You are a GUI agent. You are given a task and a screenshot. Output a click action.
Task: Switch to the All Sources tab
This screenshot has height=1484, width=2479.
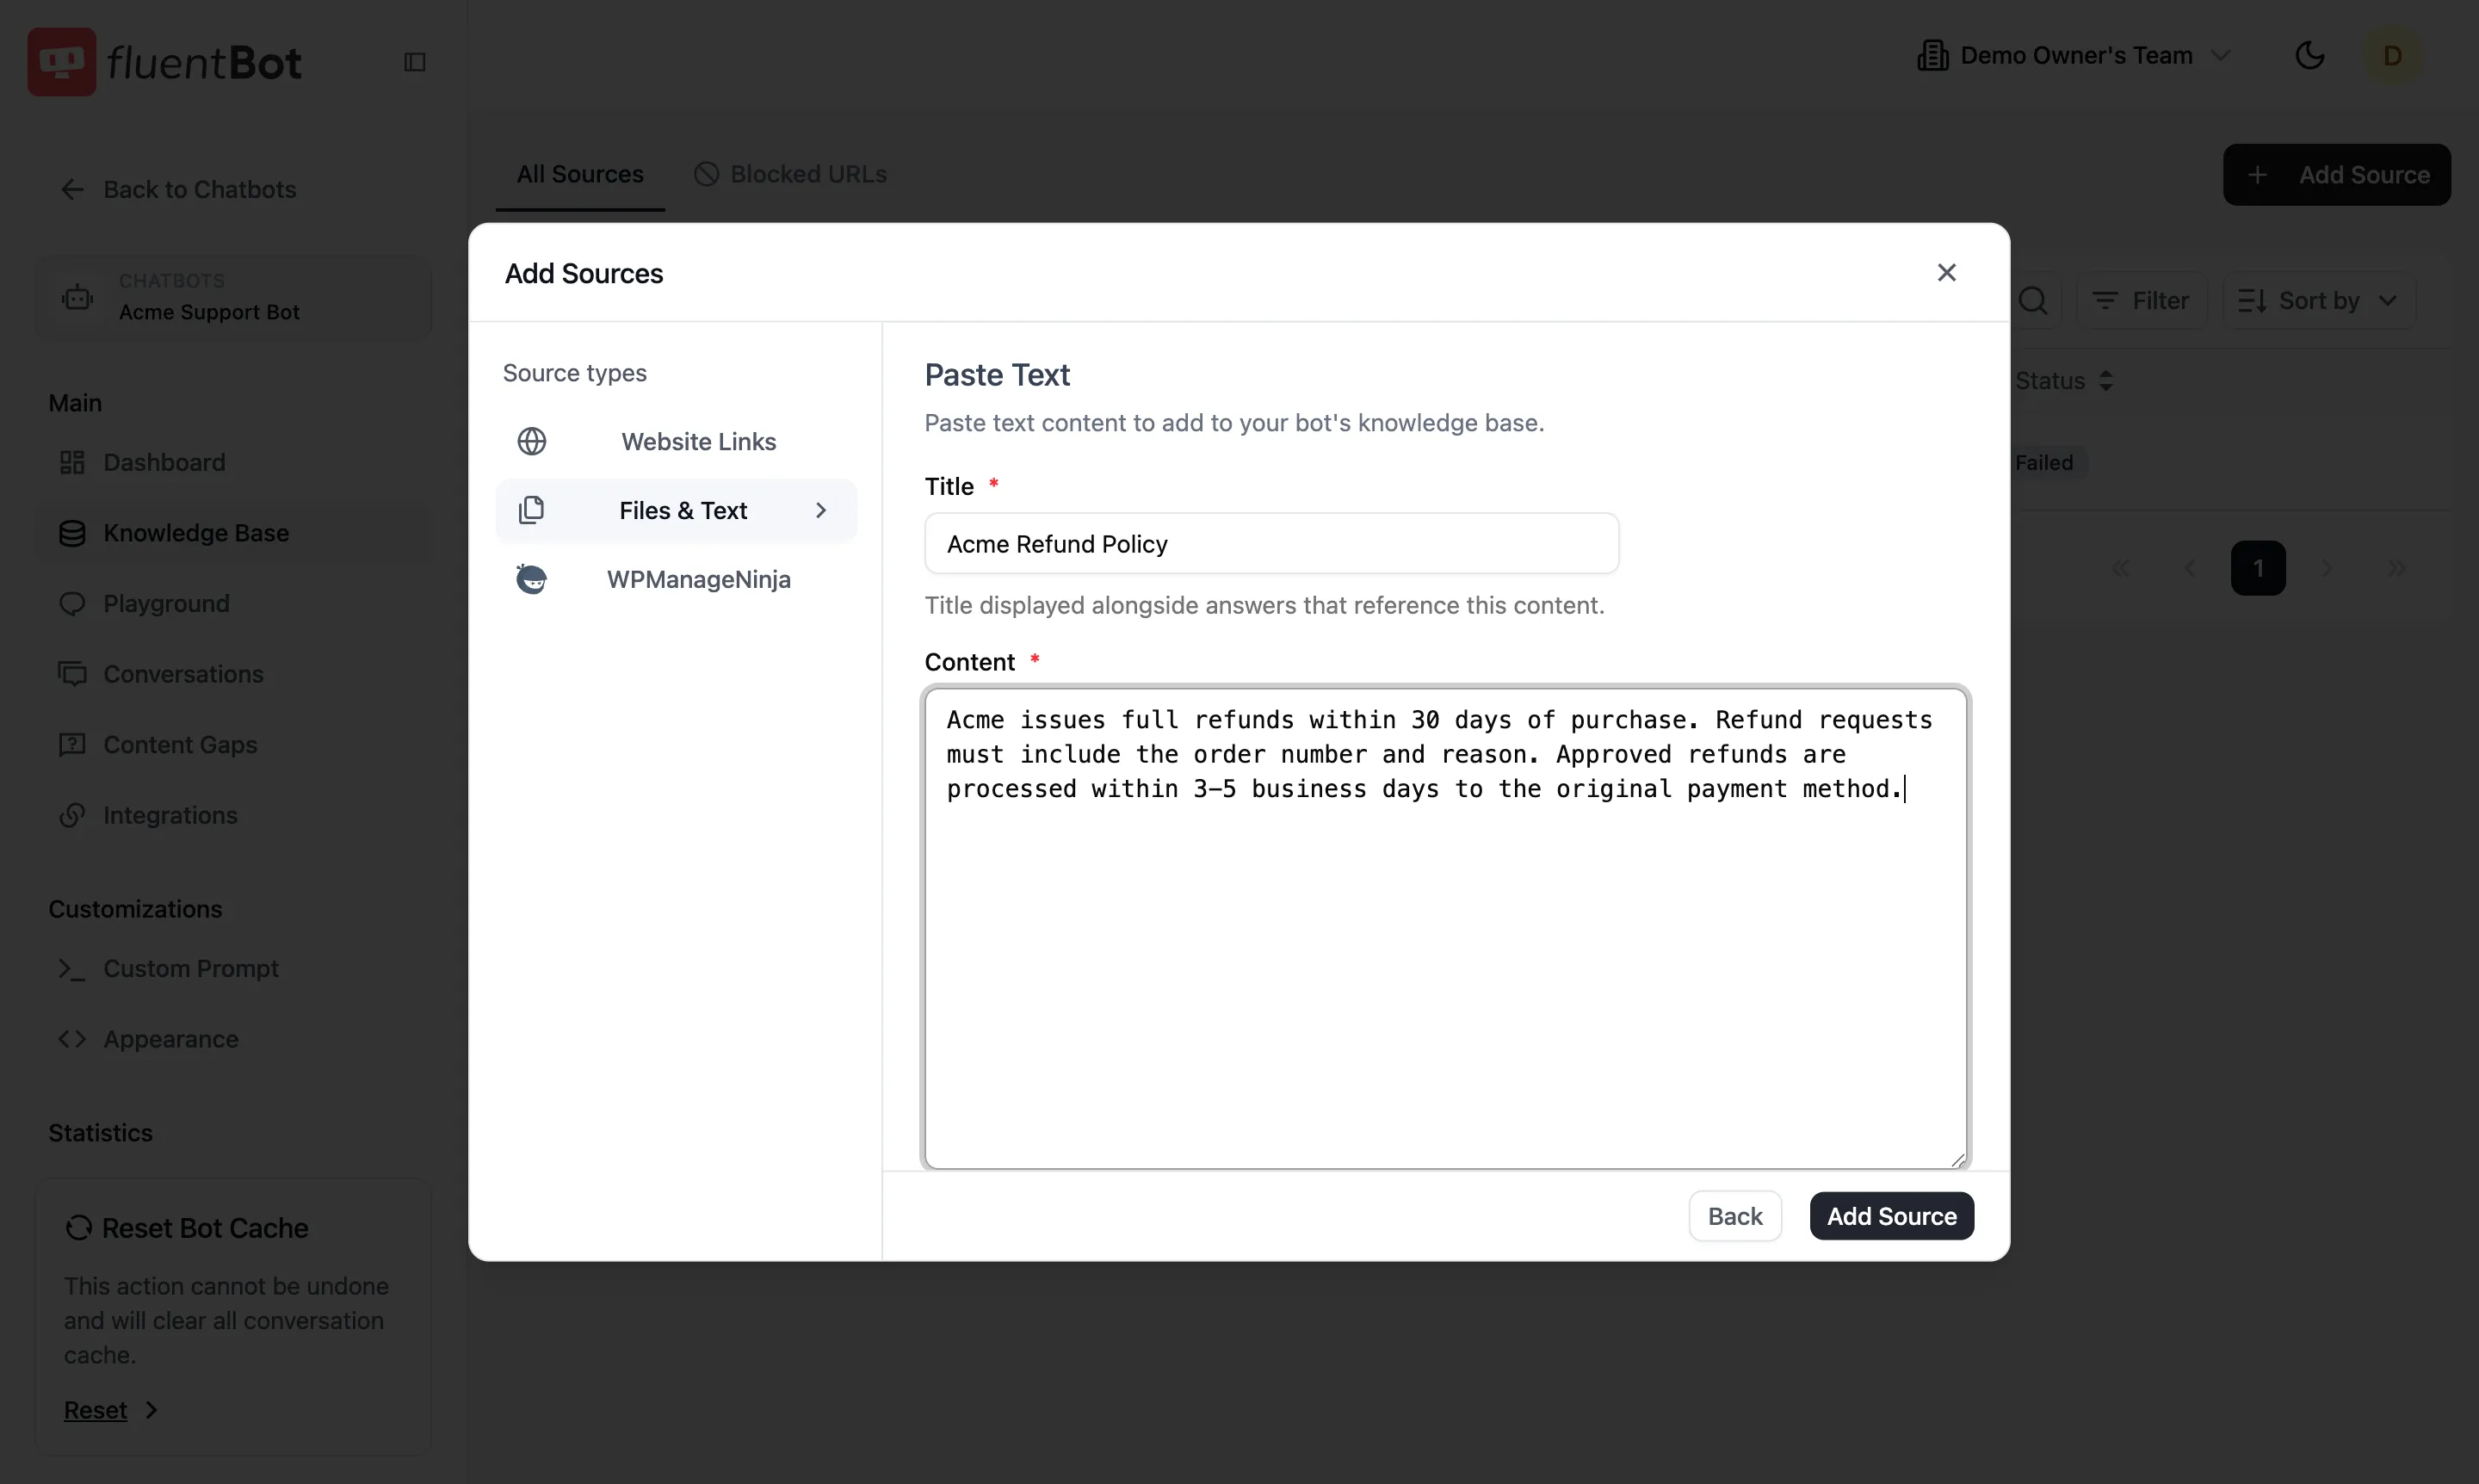click(x=580, y=174)
